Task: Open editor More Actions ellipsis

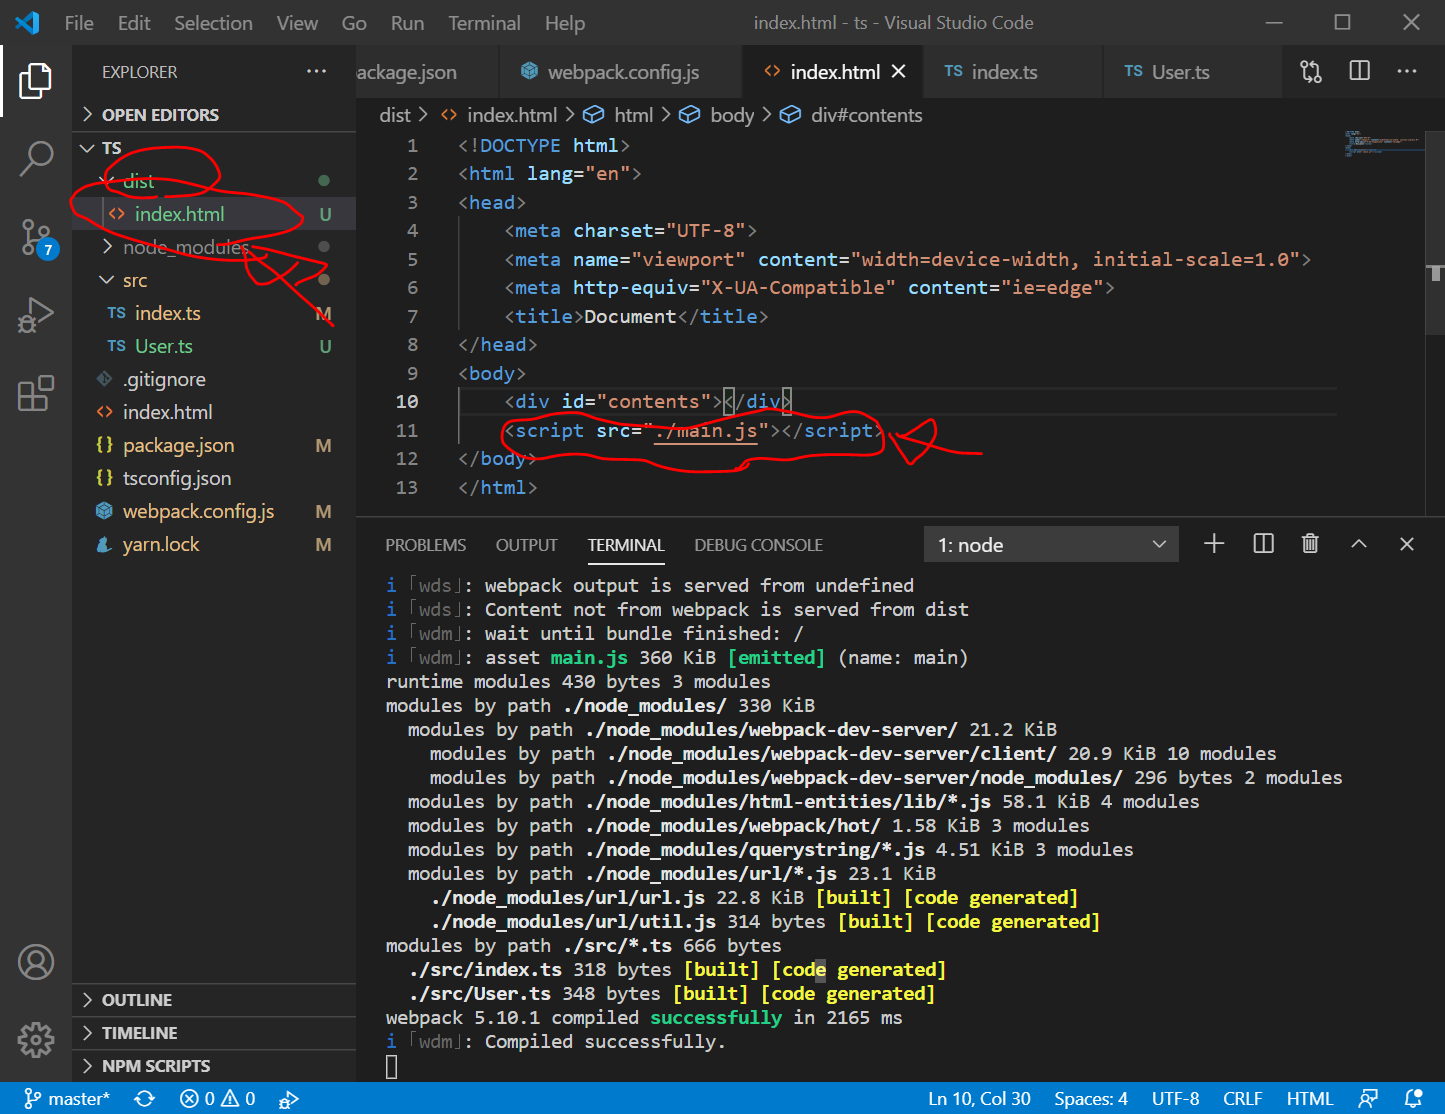Action: pos(1407,71)
